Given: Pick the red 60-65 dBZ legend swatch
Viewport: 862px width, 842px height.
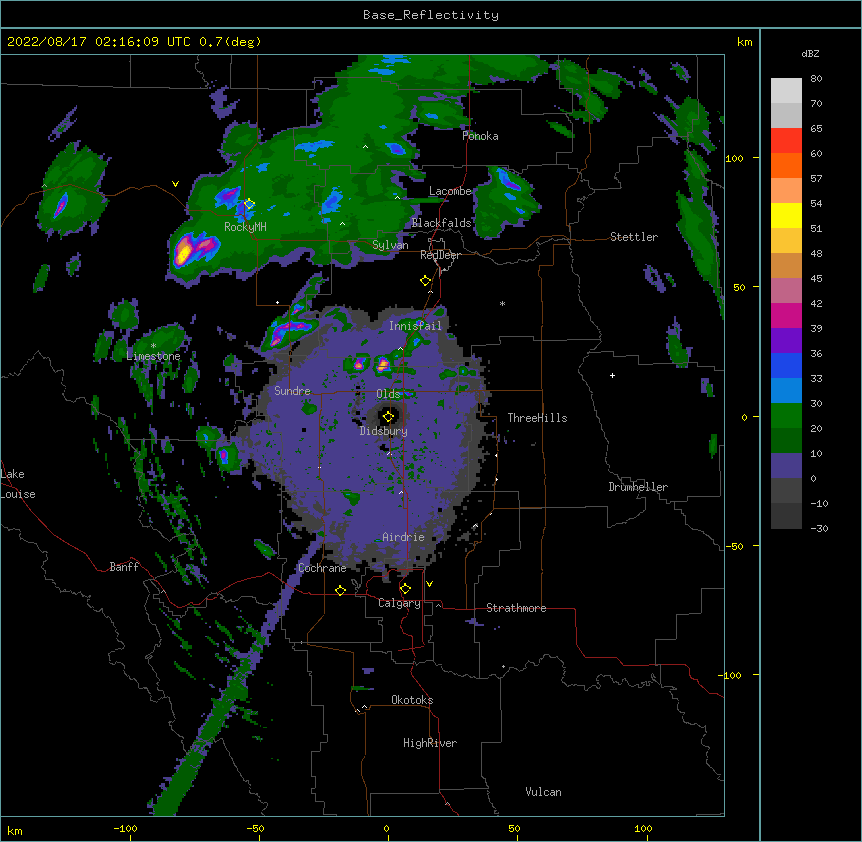Looking at the screenshot, I should click(786, 141).
